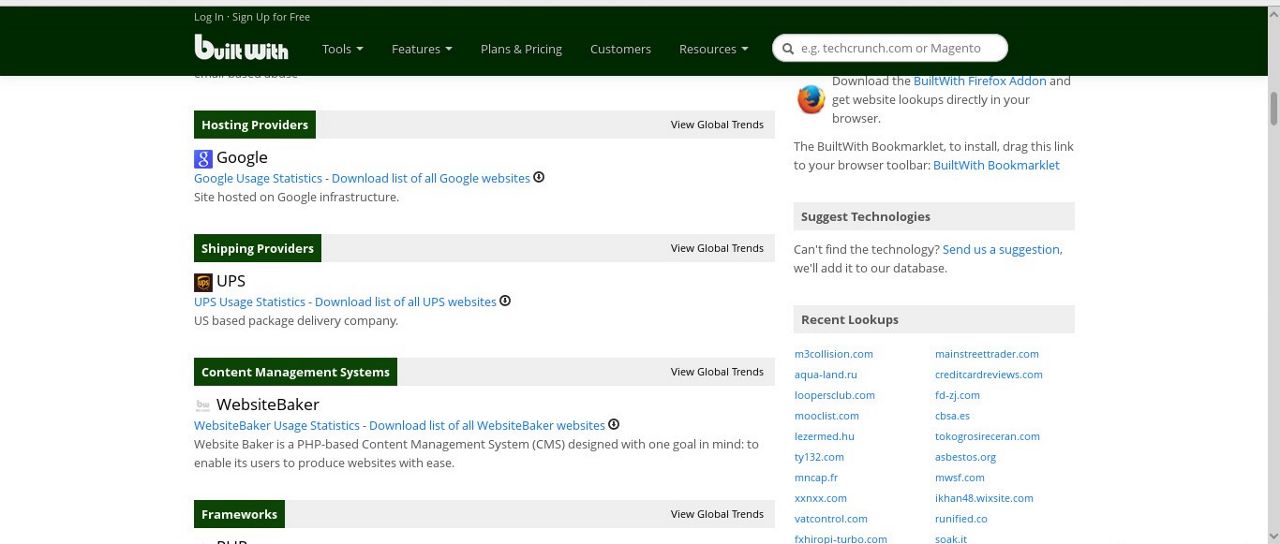Open recent lookup mooclist.com

pyautogui.click(x=827, y=416)
